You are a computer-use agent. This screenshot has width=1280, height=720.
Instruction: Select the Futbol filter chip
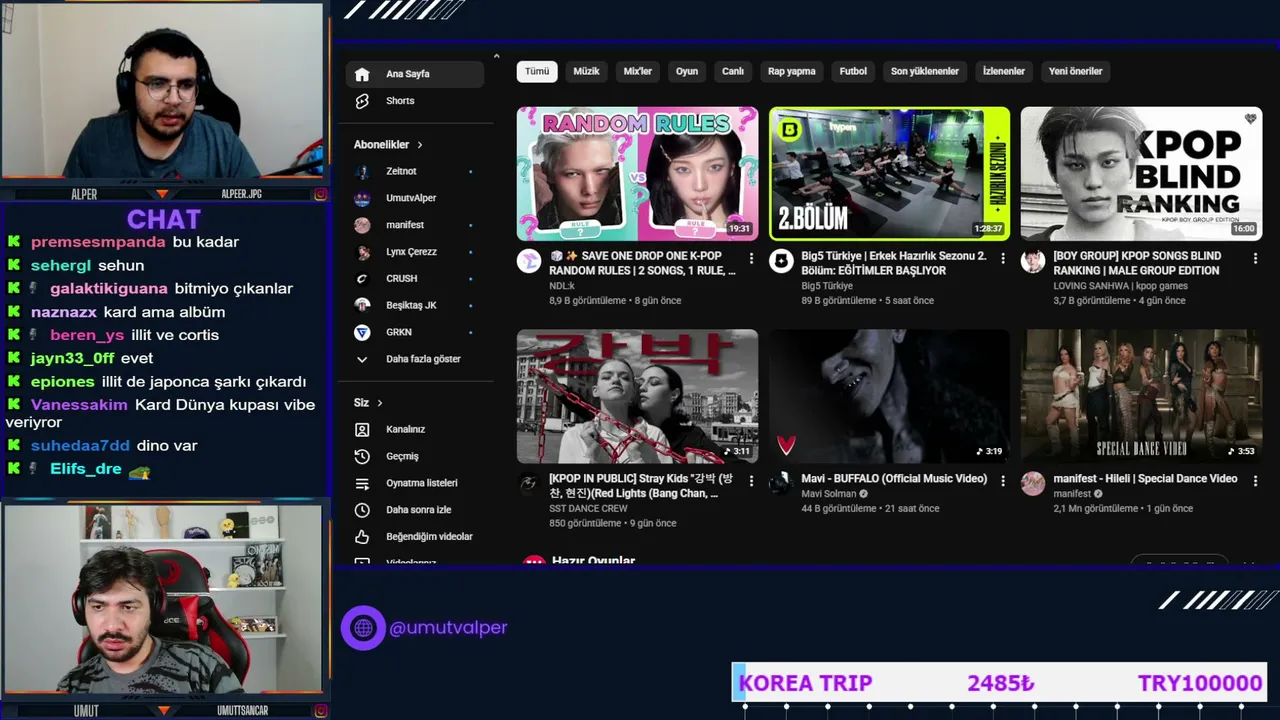pos(853,71)
